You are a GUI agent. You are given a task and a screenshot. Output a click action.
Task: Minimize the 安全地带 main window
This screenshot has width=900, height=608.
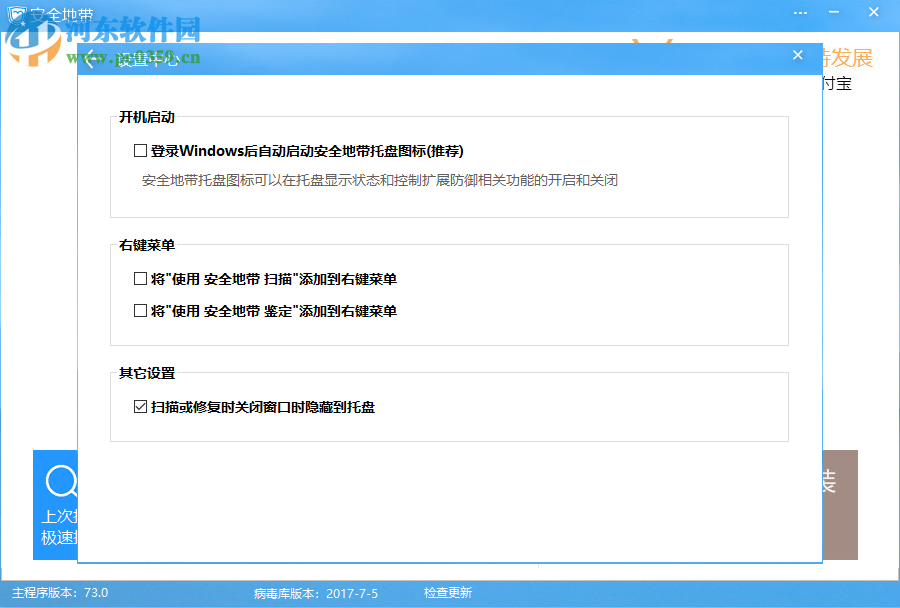pyautogui.click(x=834, y=12)
